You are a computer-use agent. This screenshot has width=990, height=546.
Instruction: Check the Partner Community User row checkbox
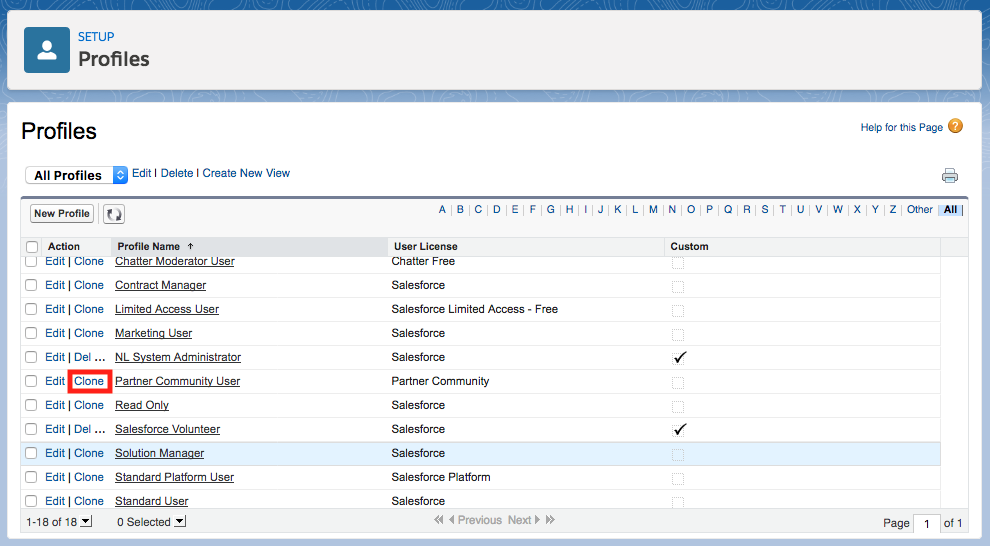31,381
